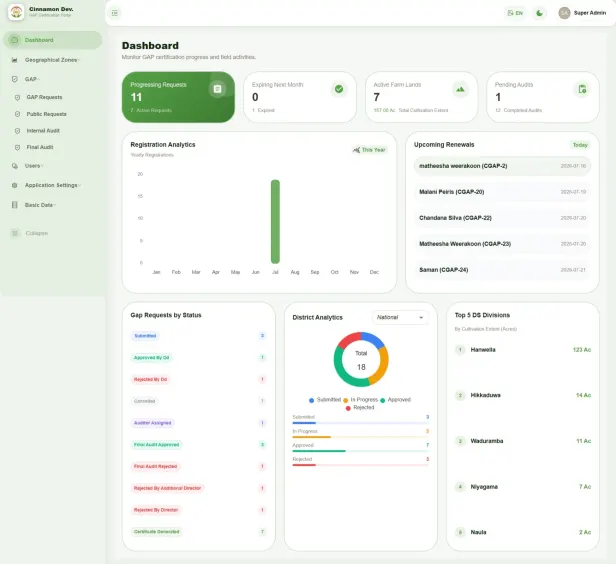Toggle dark mode moon icon

pyautogui.click(x=539, y=13)
